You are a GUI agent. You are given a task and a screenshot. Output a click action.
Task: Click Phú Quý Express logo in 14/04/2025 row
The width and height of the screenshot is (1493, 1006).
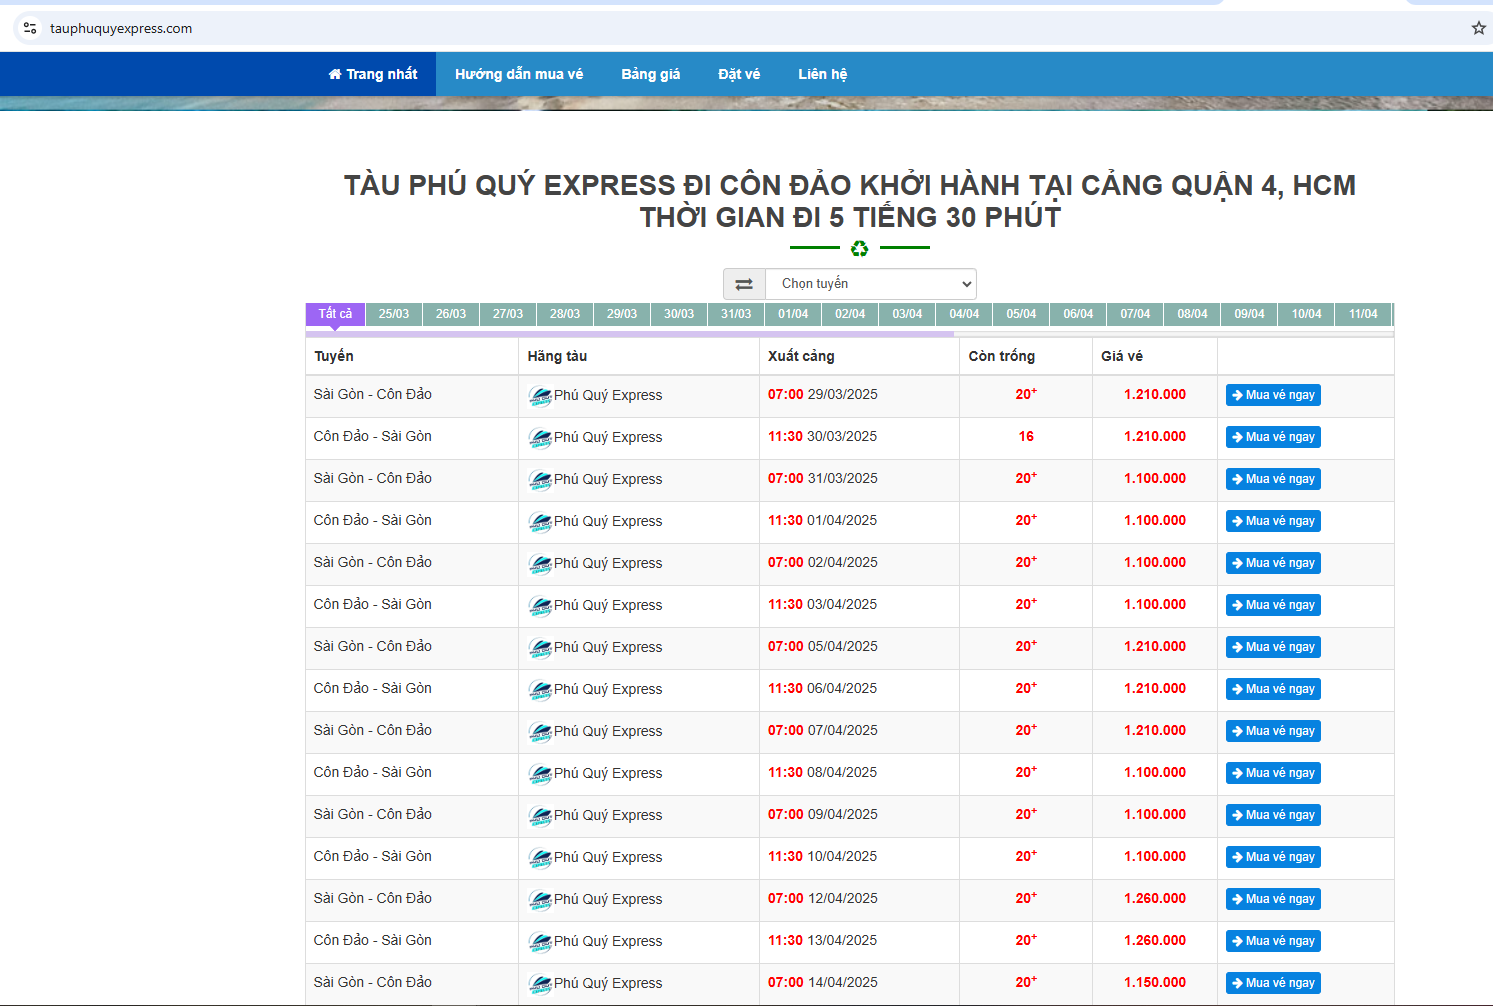(540, 984)
